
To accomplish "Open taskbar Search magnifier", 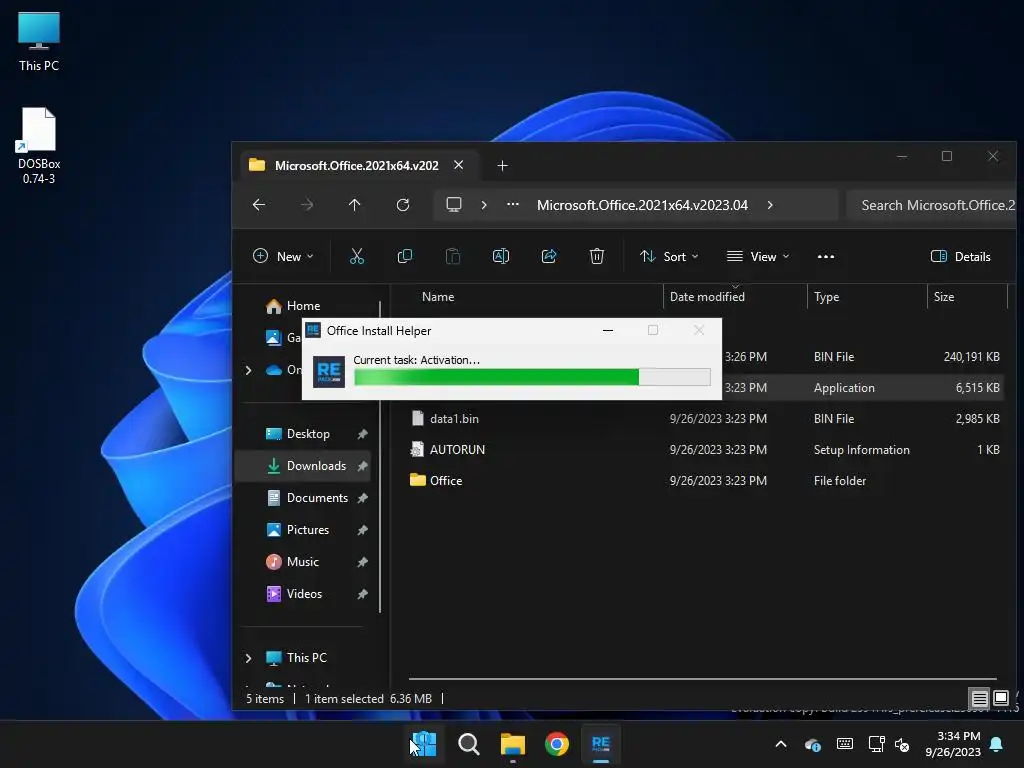I will click(x=468, y=744).
